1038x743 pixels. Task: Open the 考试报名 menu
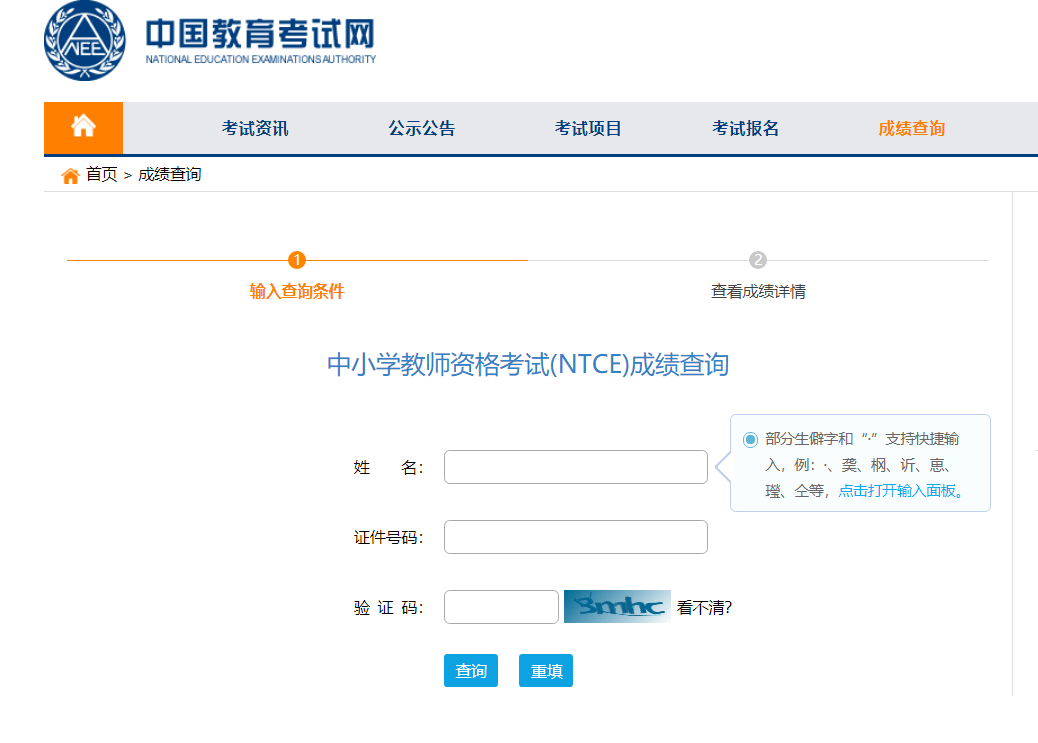click(x=745, y=128)
